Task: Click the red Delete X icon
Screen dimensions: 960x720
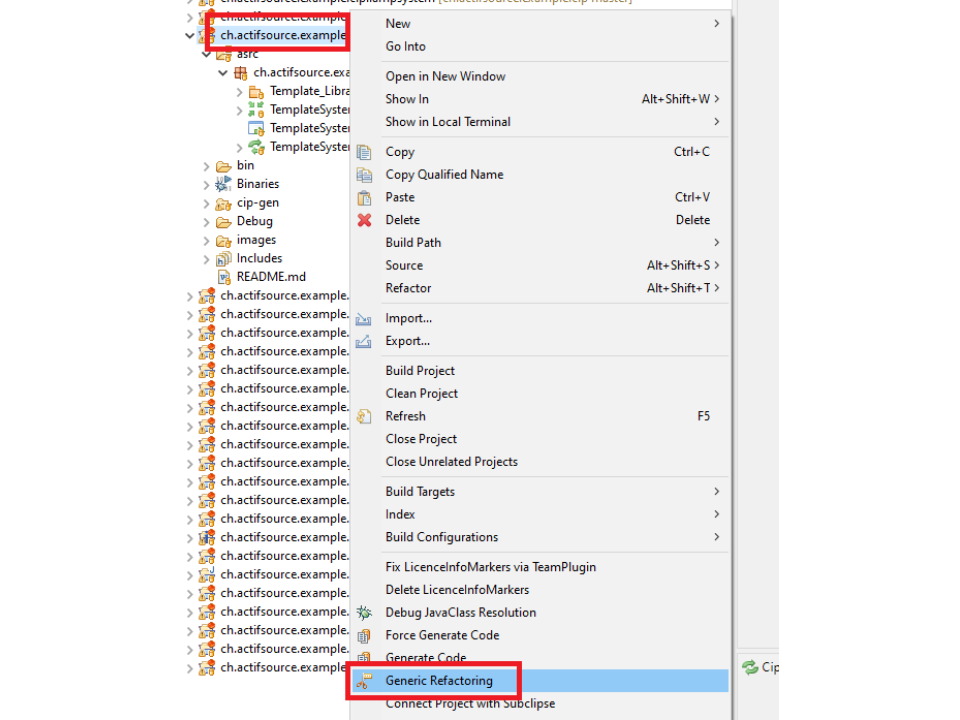Action: coord(365,220)
